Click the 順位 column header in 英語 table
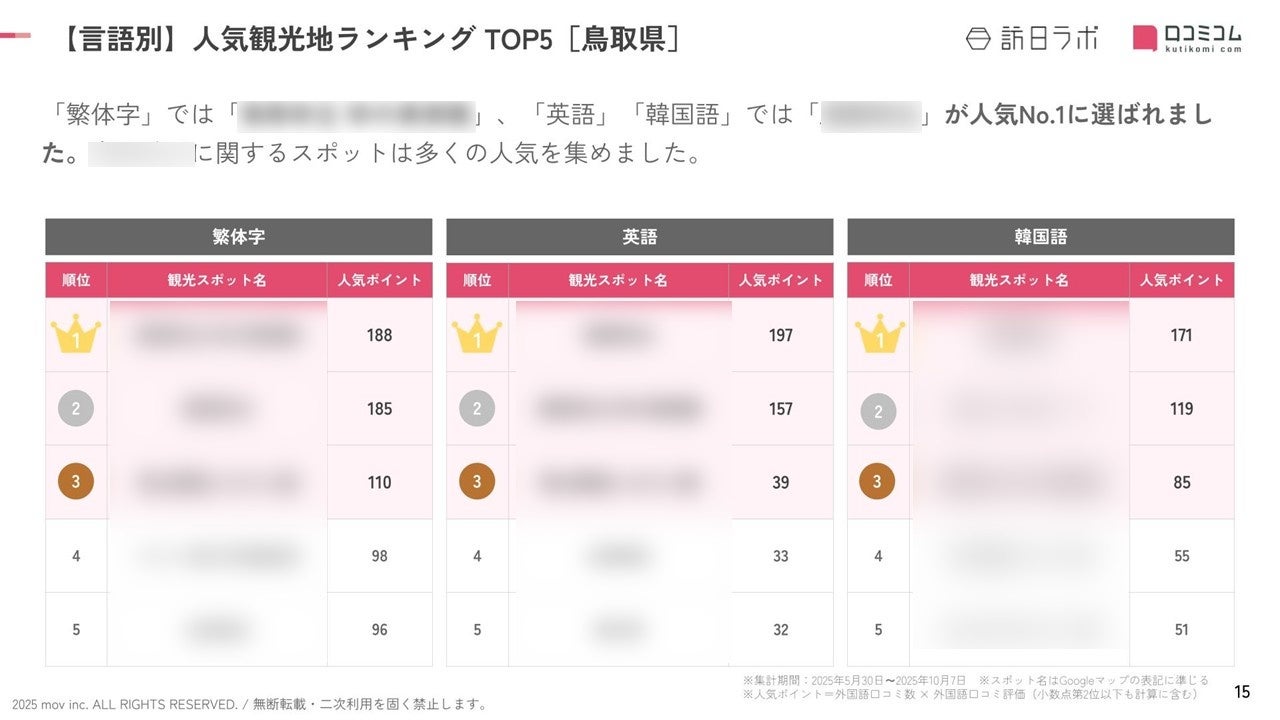The height and width of the screenshot is (720, 1280). click(x=477, y=280)
